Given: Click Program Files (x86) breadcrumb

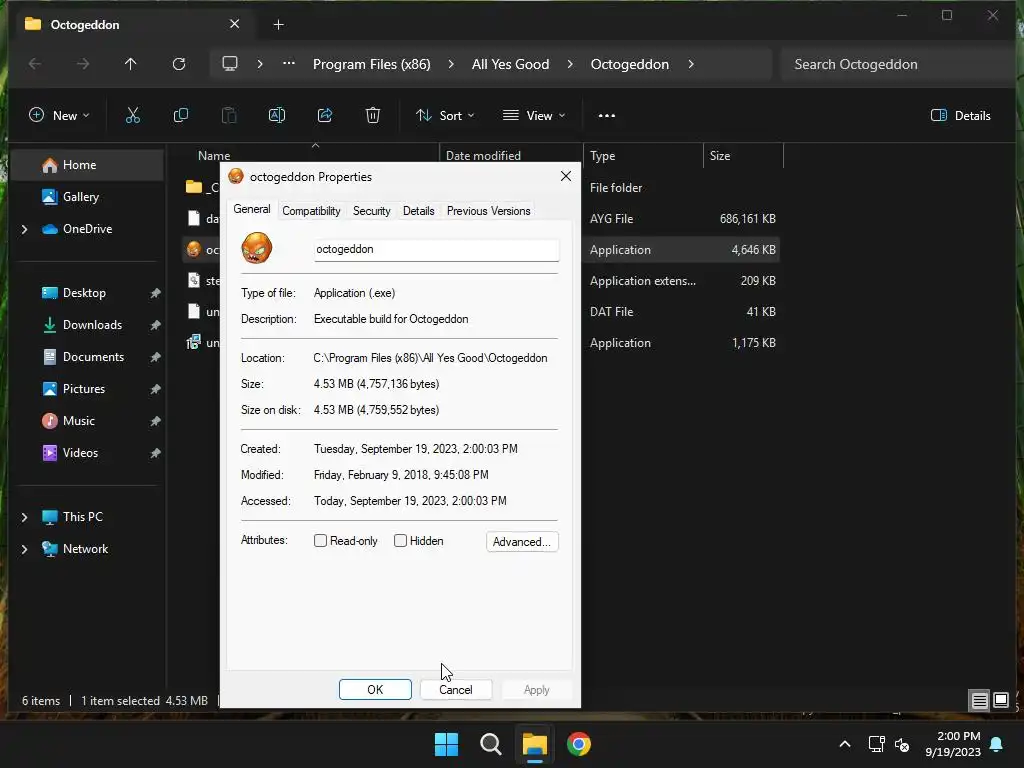Looking at the screenshot, I should click(x=372, y=64).
